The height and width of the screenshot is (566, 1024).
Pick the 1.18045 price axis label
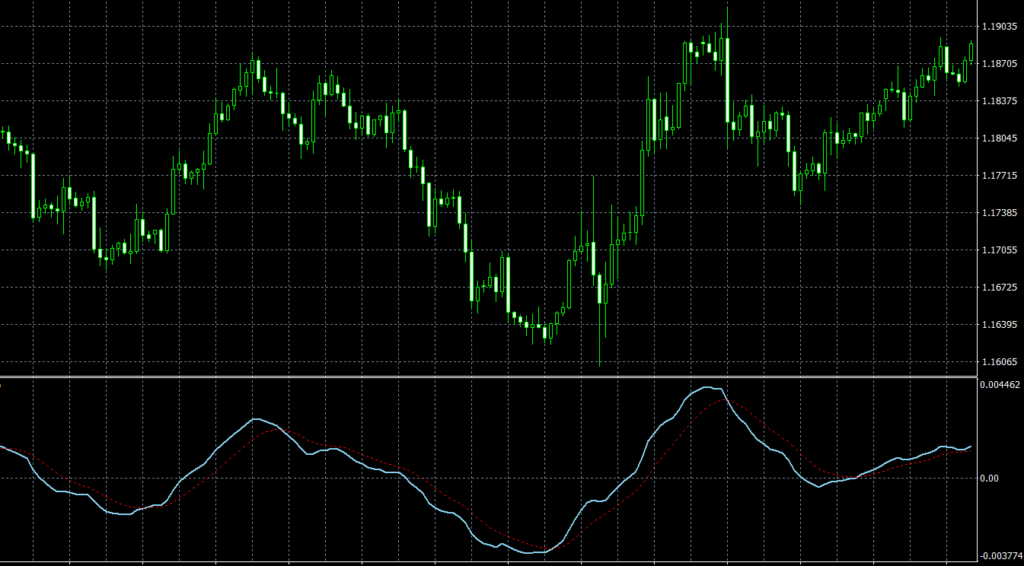998,138
